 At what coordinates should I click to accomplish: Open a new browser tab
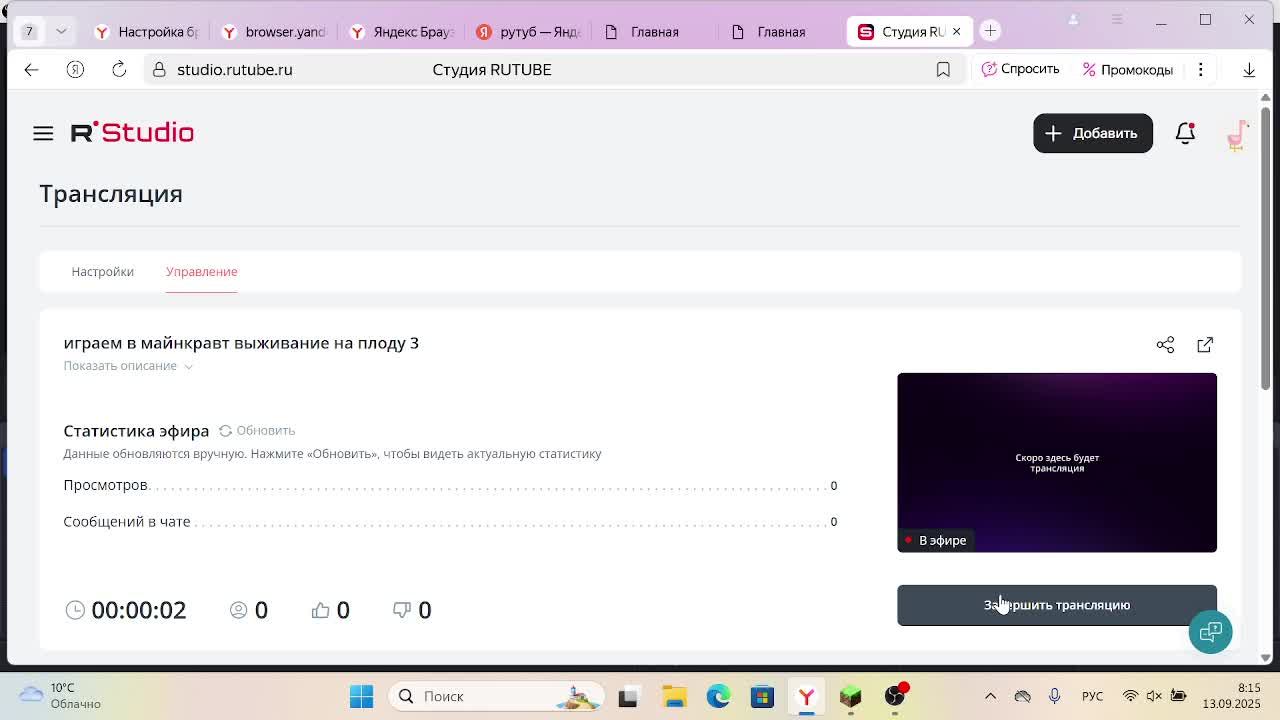point(990,31)
